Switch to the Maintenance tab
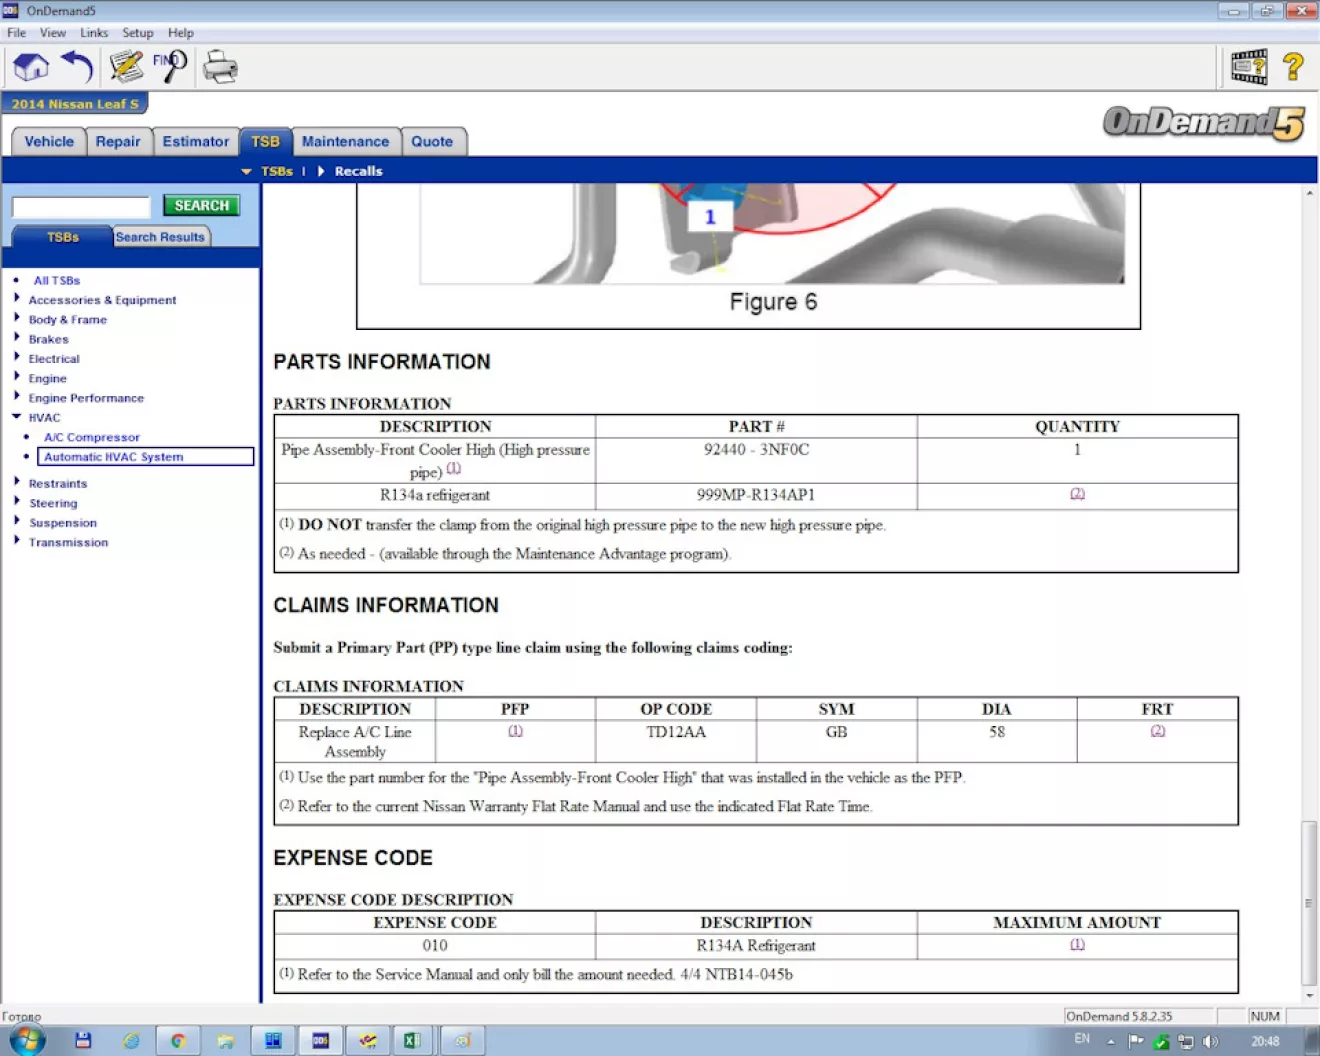This screenshot has width=1320, height=1056. pyautogui.click(x=345, y=141)
